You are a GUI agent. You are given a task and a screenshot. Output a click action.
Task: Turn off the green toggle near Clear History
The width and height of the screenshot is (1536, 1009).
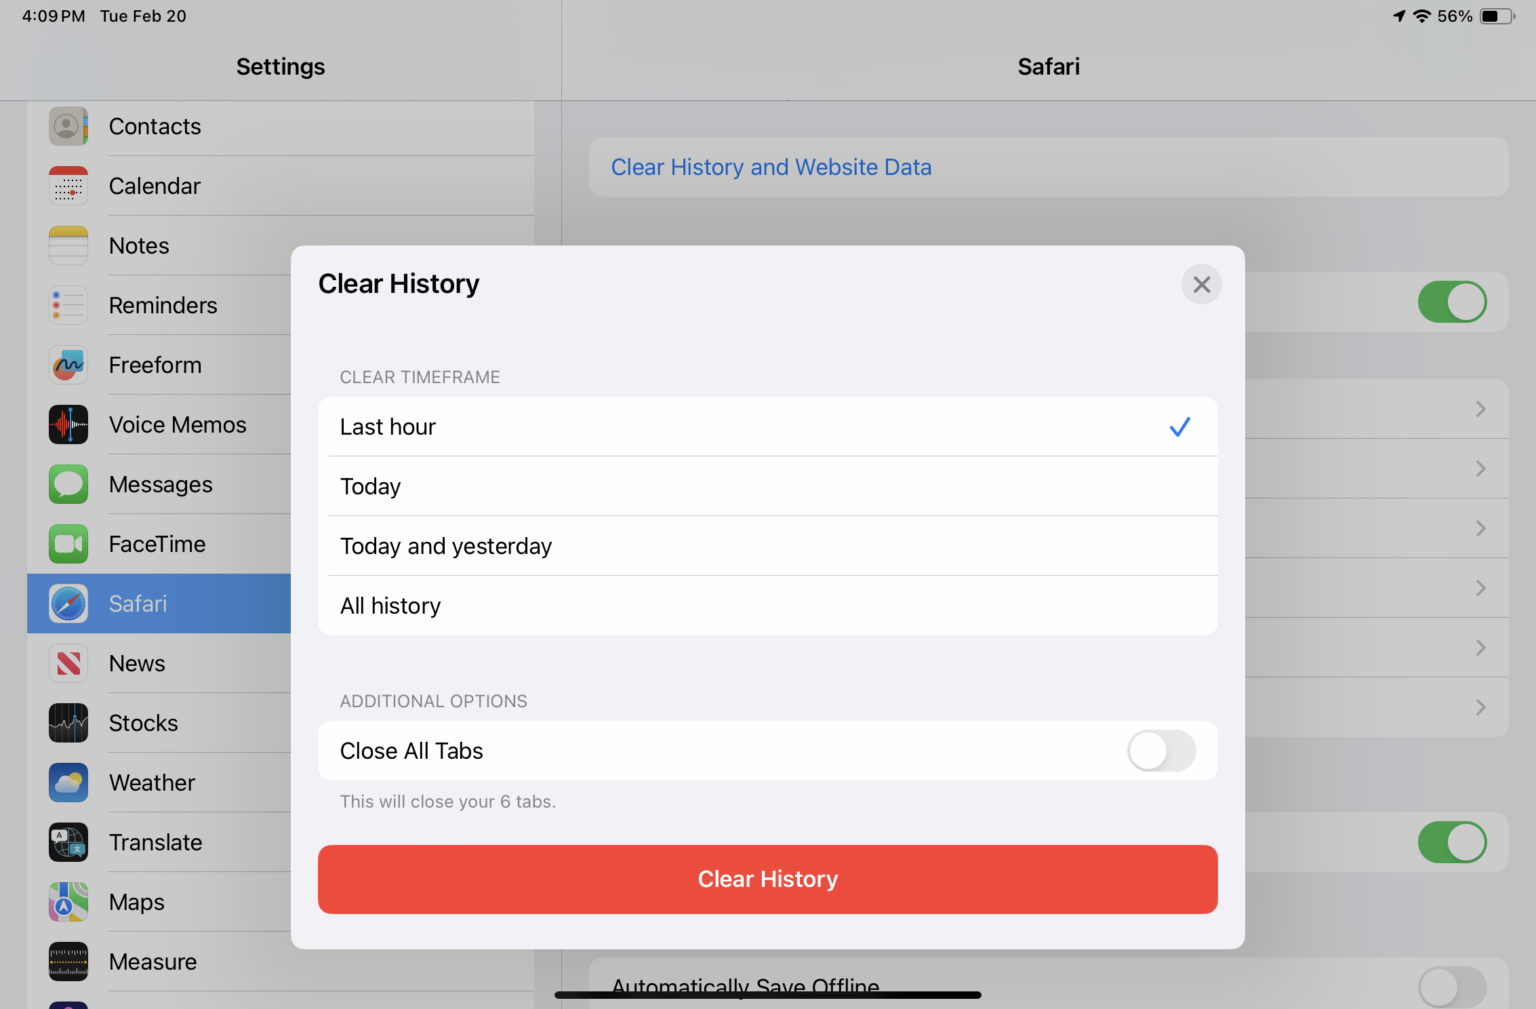(x=1452, y=302)
